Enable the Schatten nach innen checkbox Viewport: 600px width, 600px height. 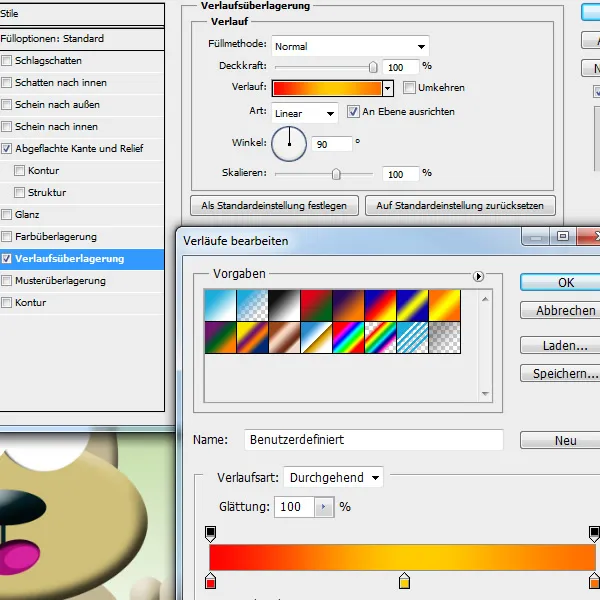[x=7, y=83]
